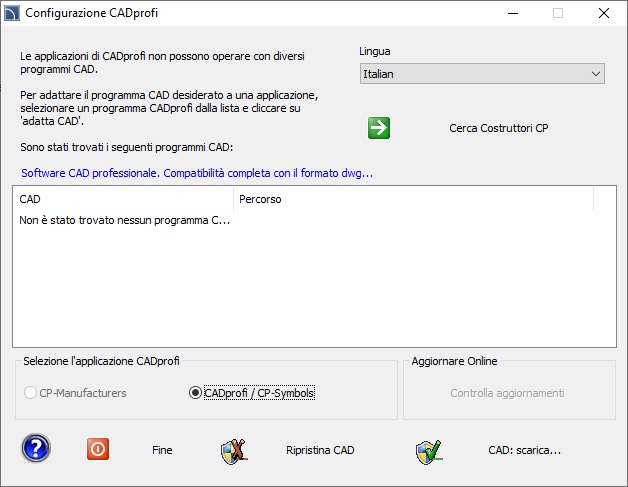Select row 'Non è stato trovato nessun programma C...'
Screen dimensions: 628x487
pyautogui.click(x=125, y=220)
